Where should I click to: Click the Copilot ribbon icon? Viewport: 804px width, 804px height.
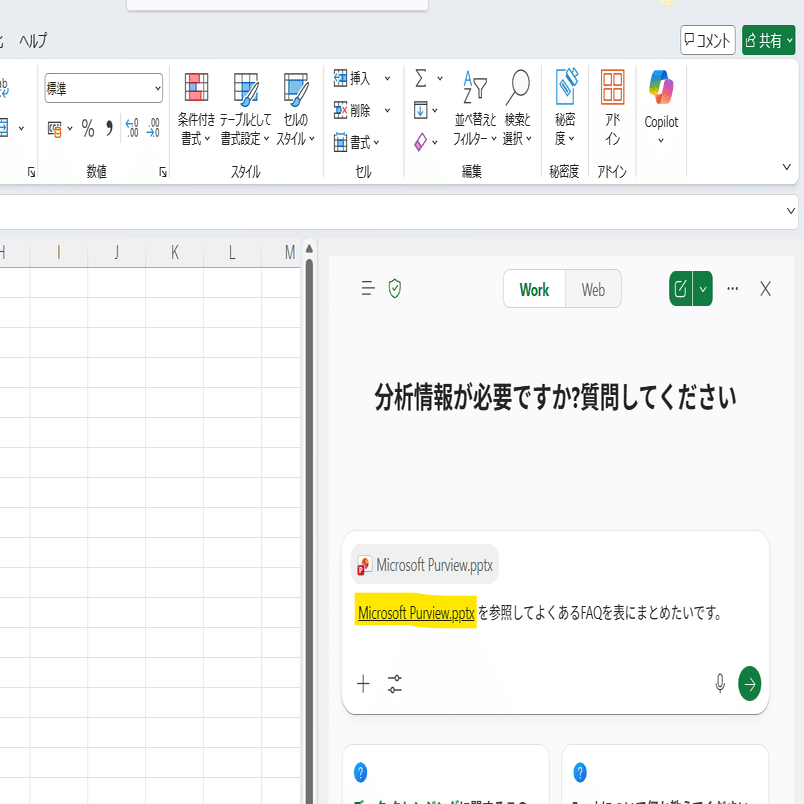661,87
